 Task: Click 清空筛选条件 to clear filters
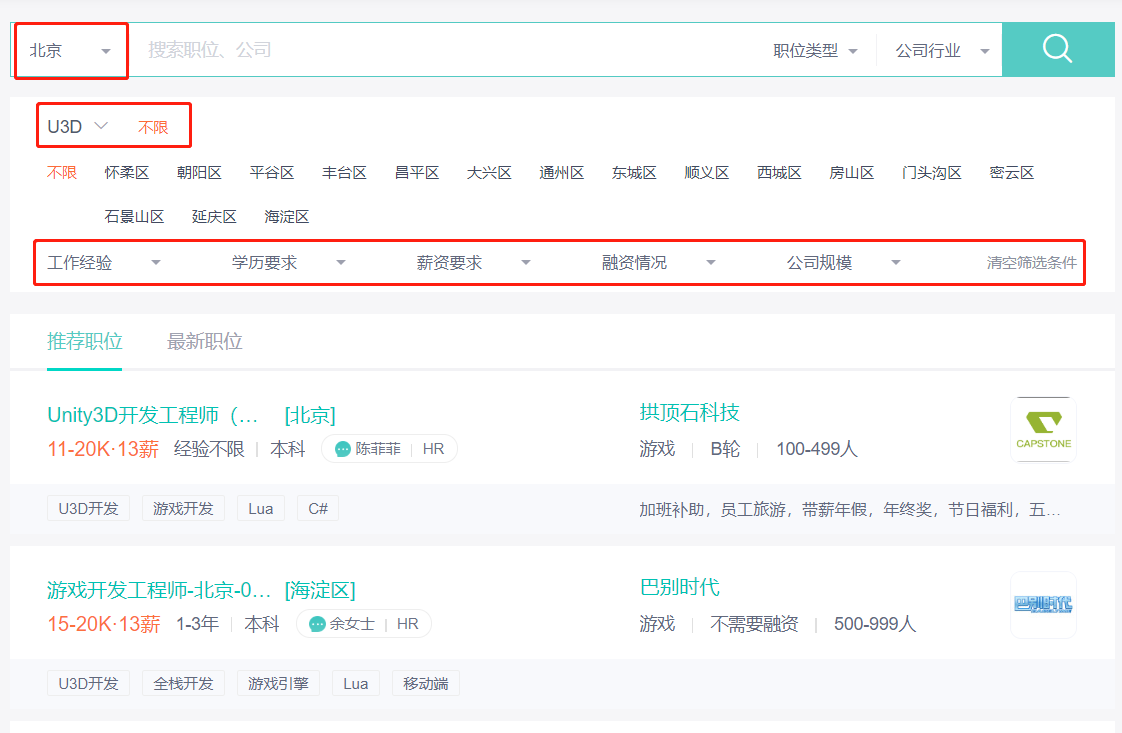click(x=1030, y=262)
